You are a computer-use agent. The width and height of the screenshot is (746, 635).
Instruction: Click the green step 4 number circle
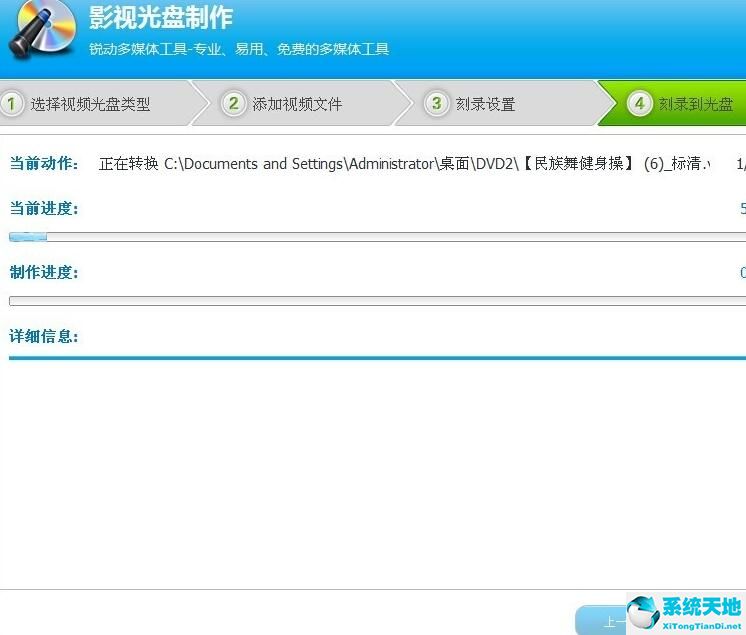(x=640, y=104)
